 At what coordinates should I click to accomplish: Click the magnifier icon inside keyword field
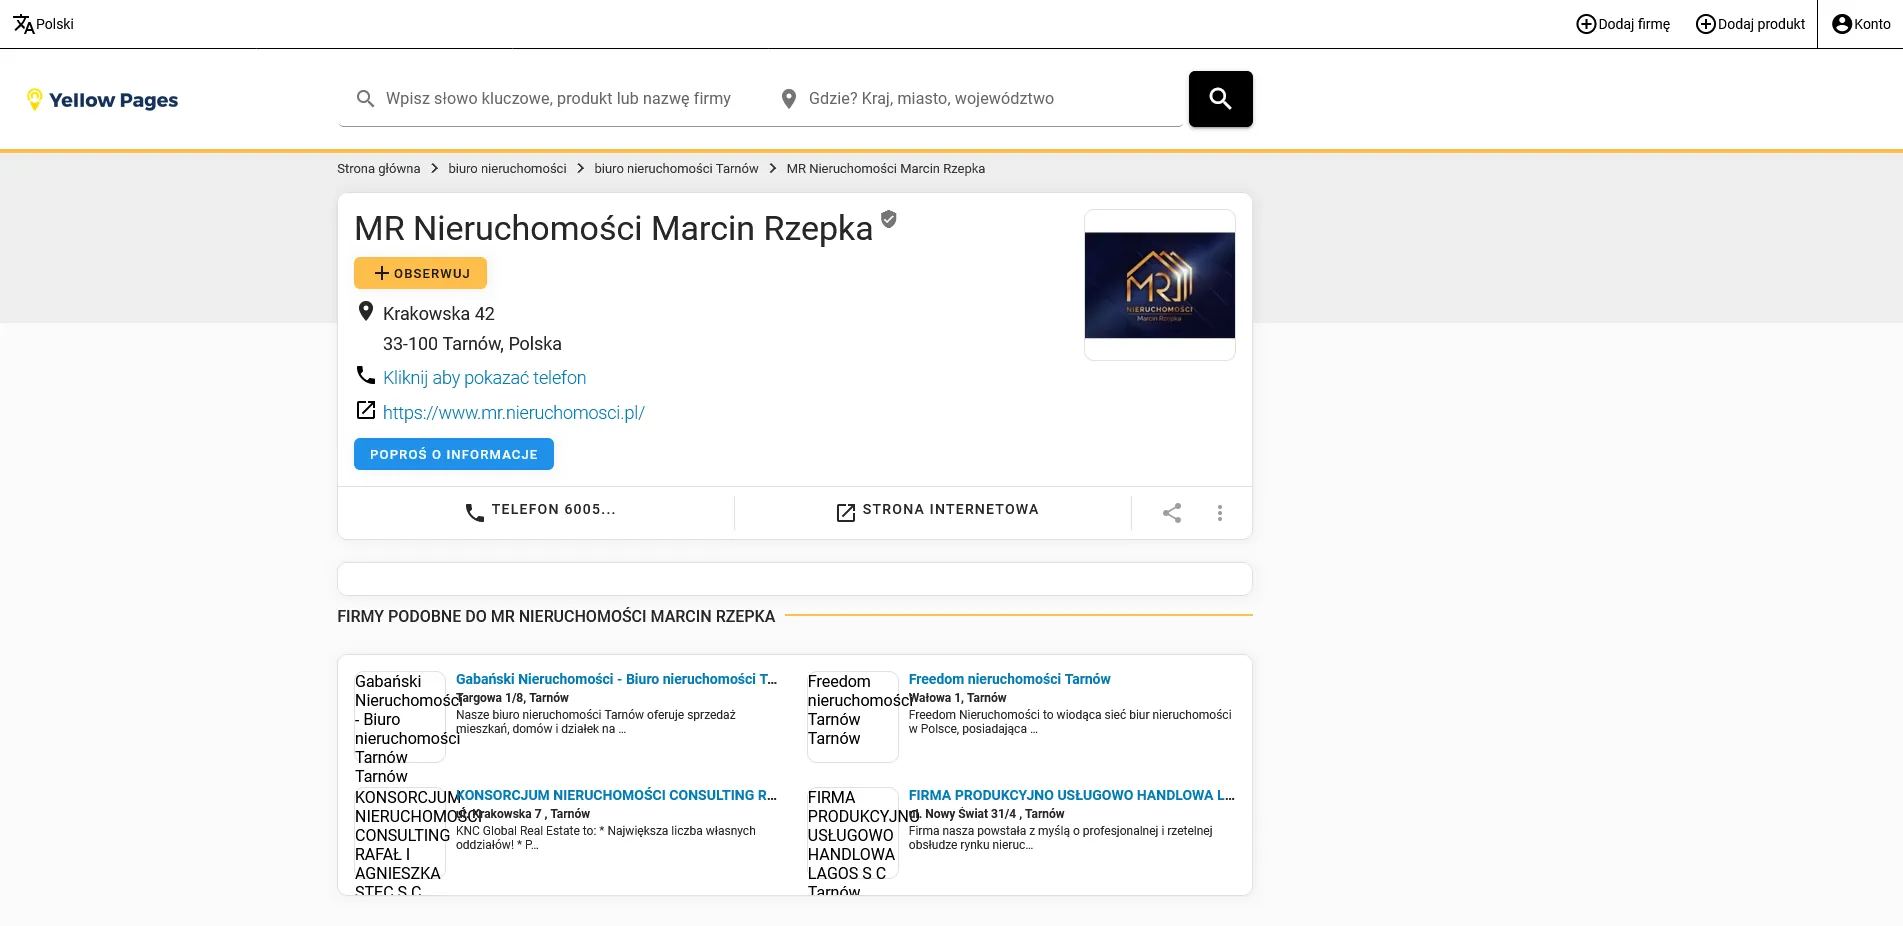click(366, 98)
